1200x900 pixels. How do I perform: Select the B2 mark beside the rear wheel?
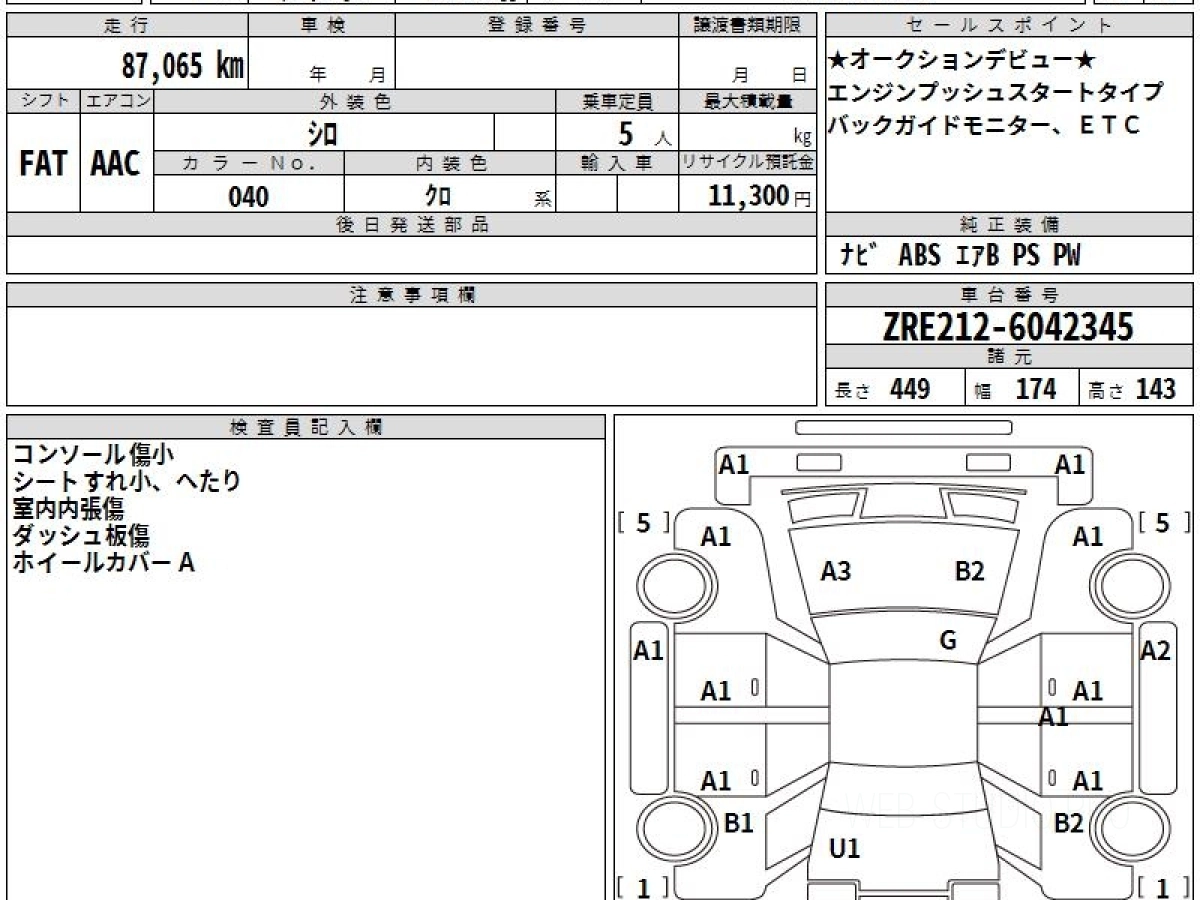point(1069,823)
